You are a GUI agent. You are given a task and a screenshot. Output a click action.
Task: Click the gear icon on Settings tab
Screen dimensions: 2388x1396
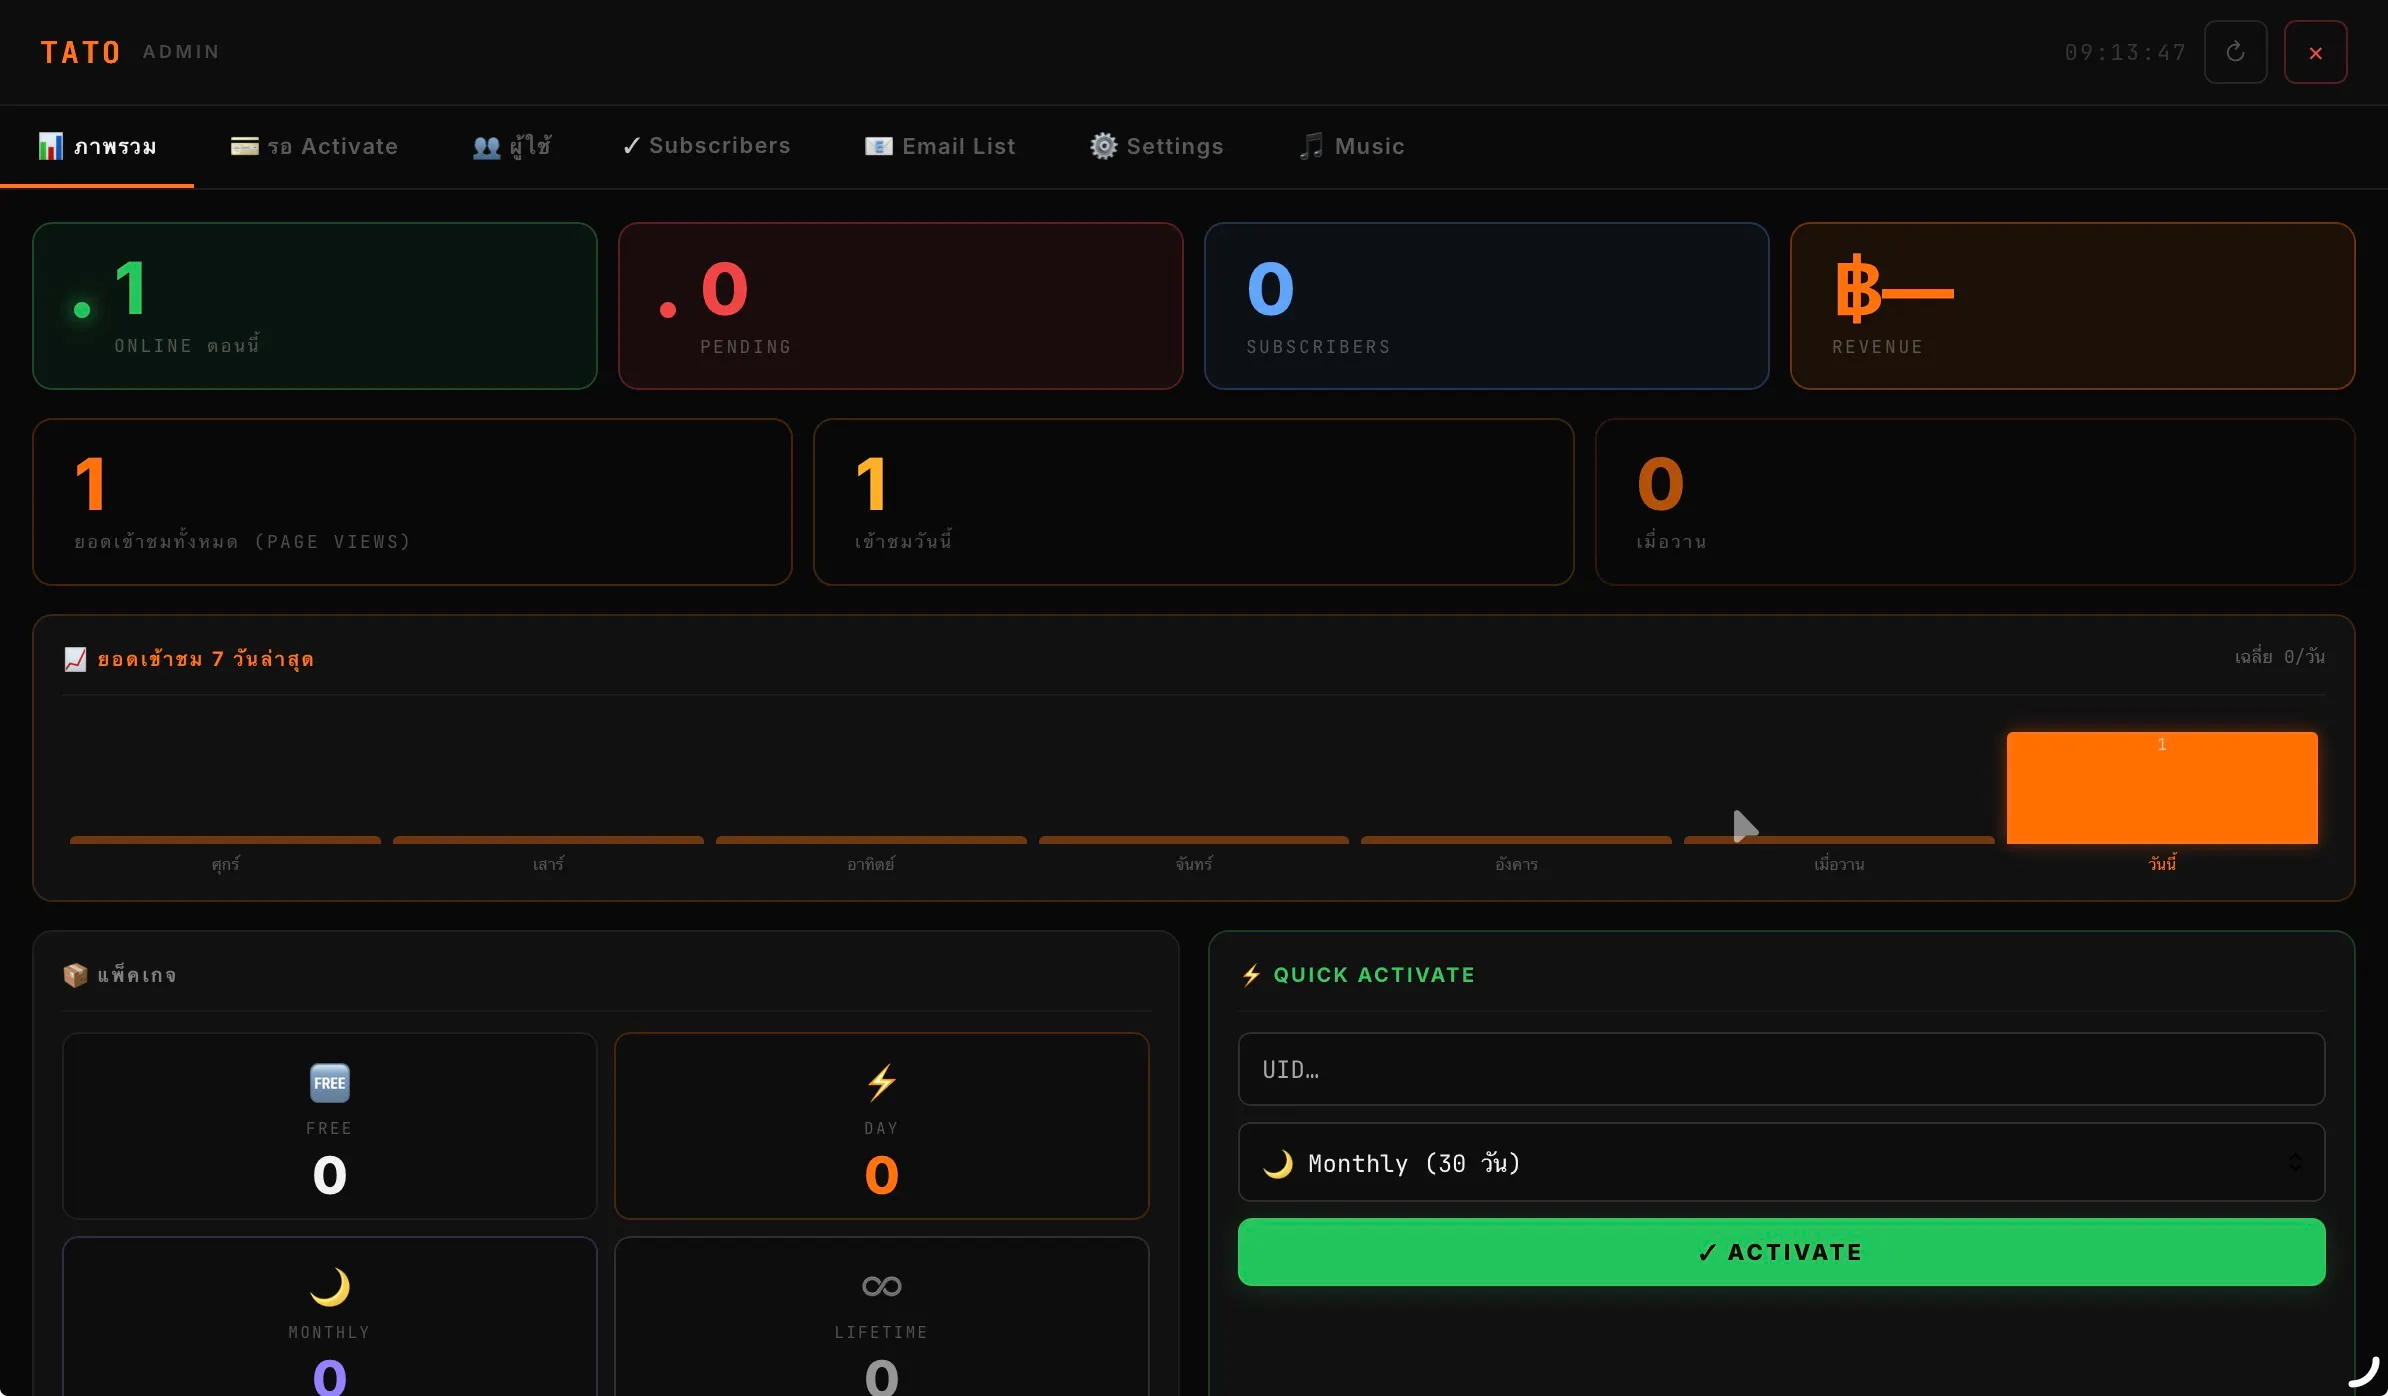pos(1103,146)
